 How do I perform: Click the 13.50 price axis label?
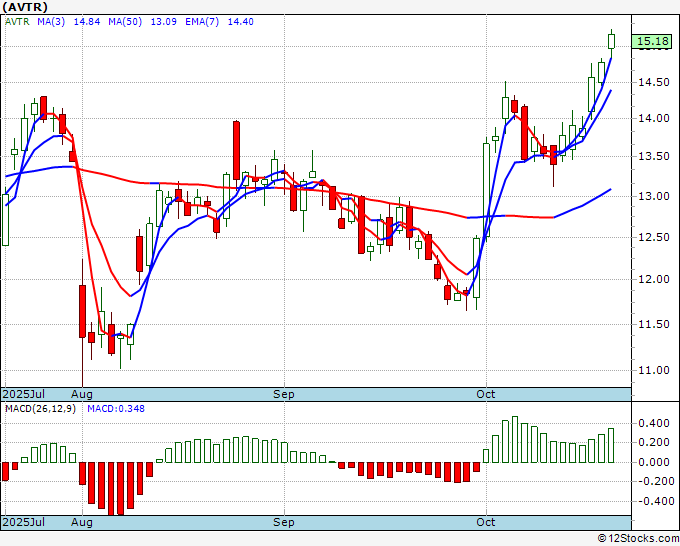click(x=654, y=156)
